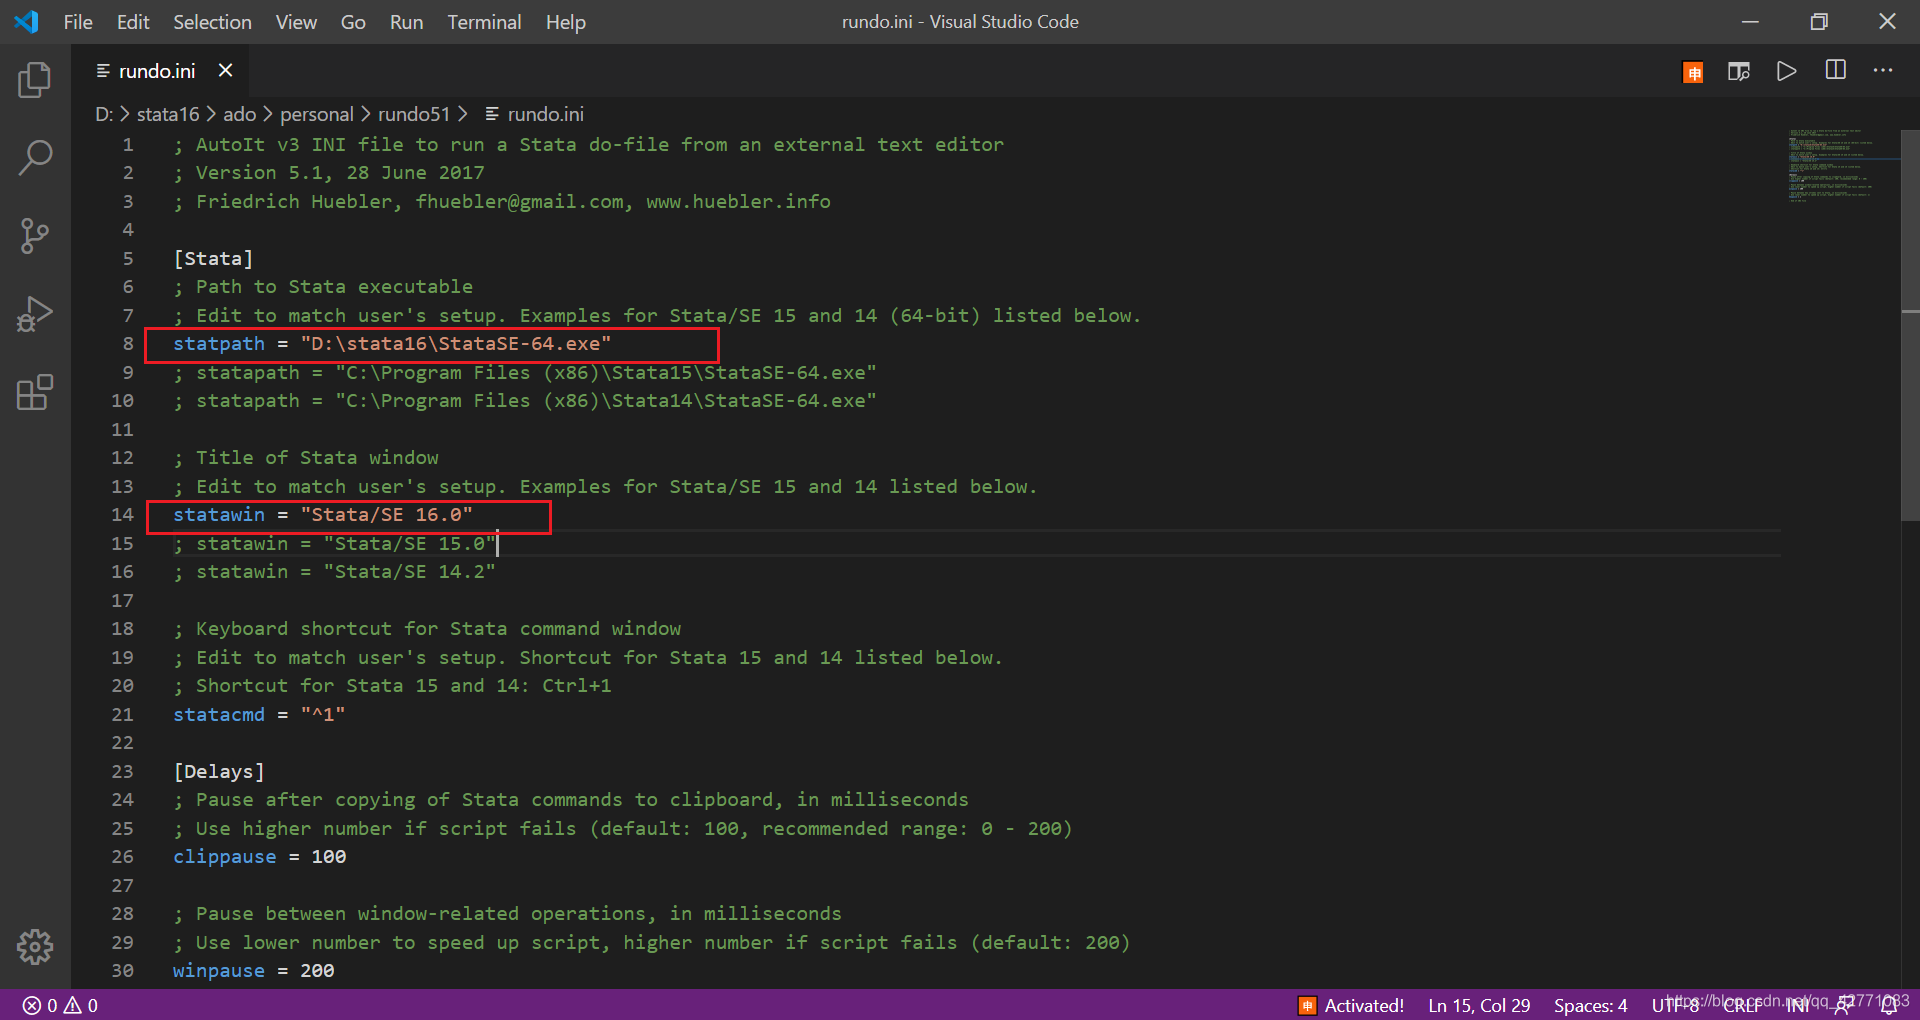Open the Explorer view in the activity bar
This screenshot has width=1920, height=1020.
(x=35, y=80)
